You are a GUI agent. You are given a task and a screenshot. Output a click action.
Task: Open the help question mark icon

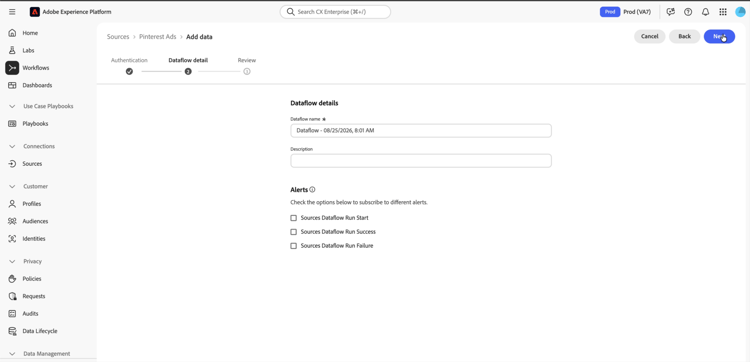point(688,12)
